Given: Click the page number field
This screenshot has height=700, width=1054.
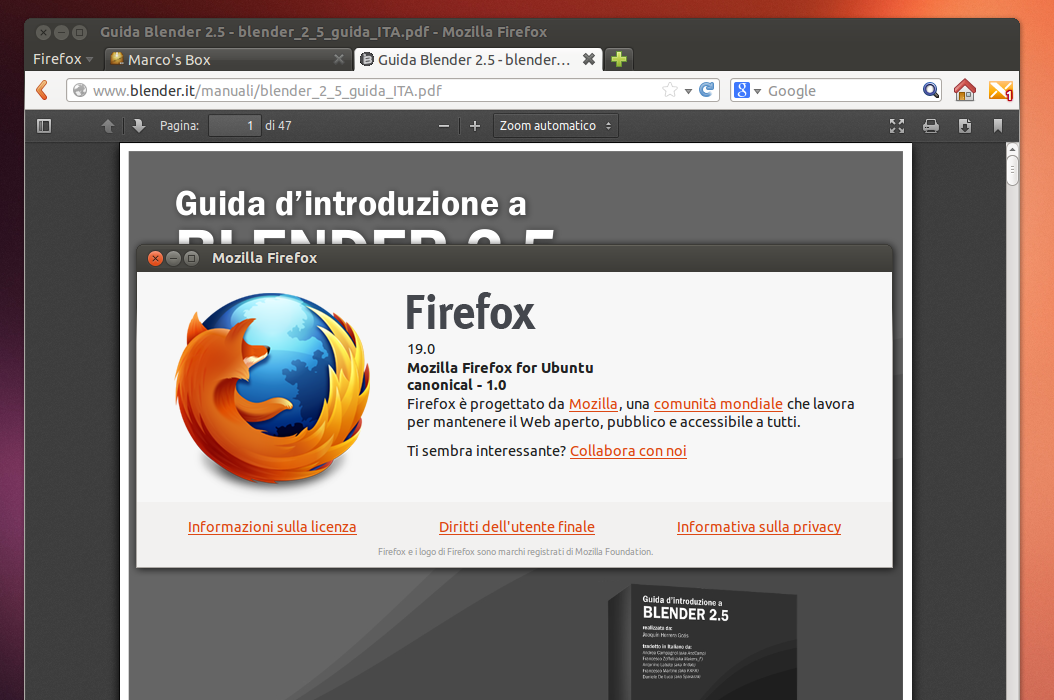Looking at the screenshot, I should [x=235, y=126].
